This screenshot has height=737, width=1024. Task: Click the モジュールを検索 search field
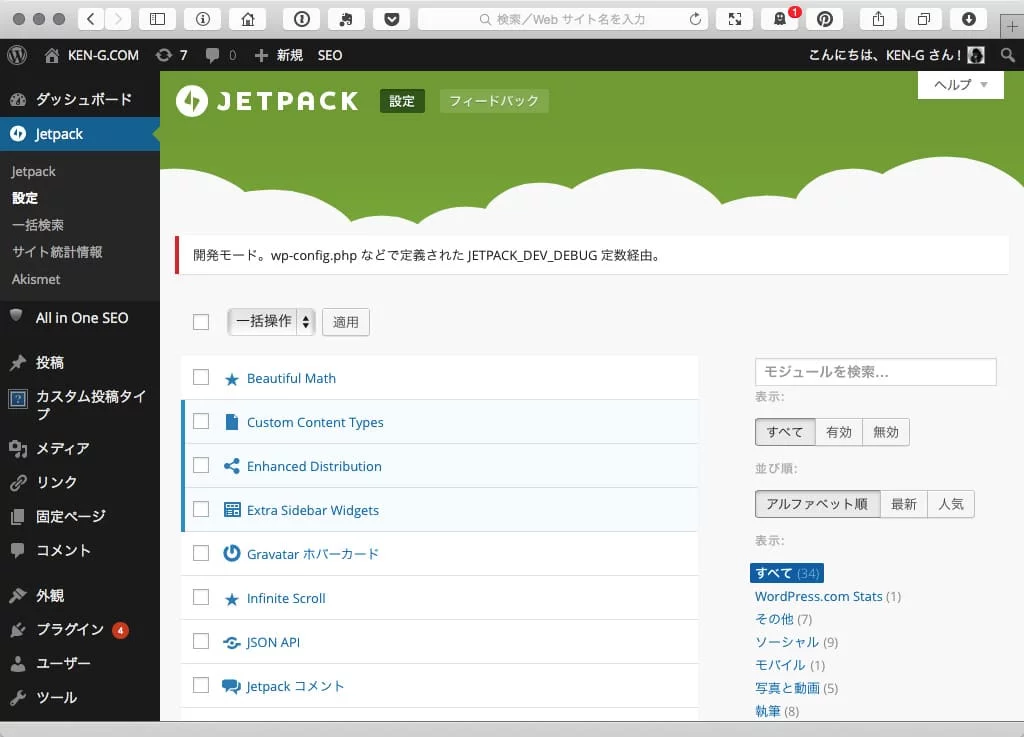coord(876,371)
